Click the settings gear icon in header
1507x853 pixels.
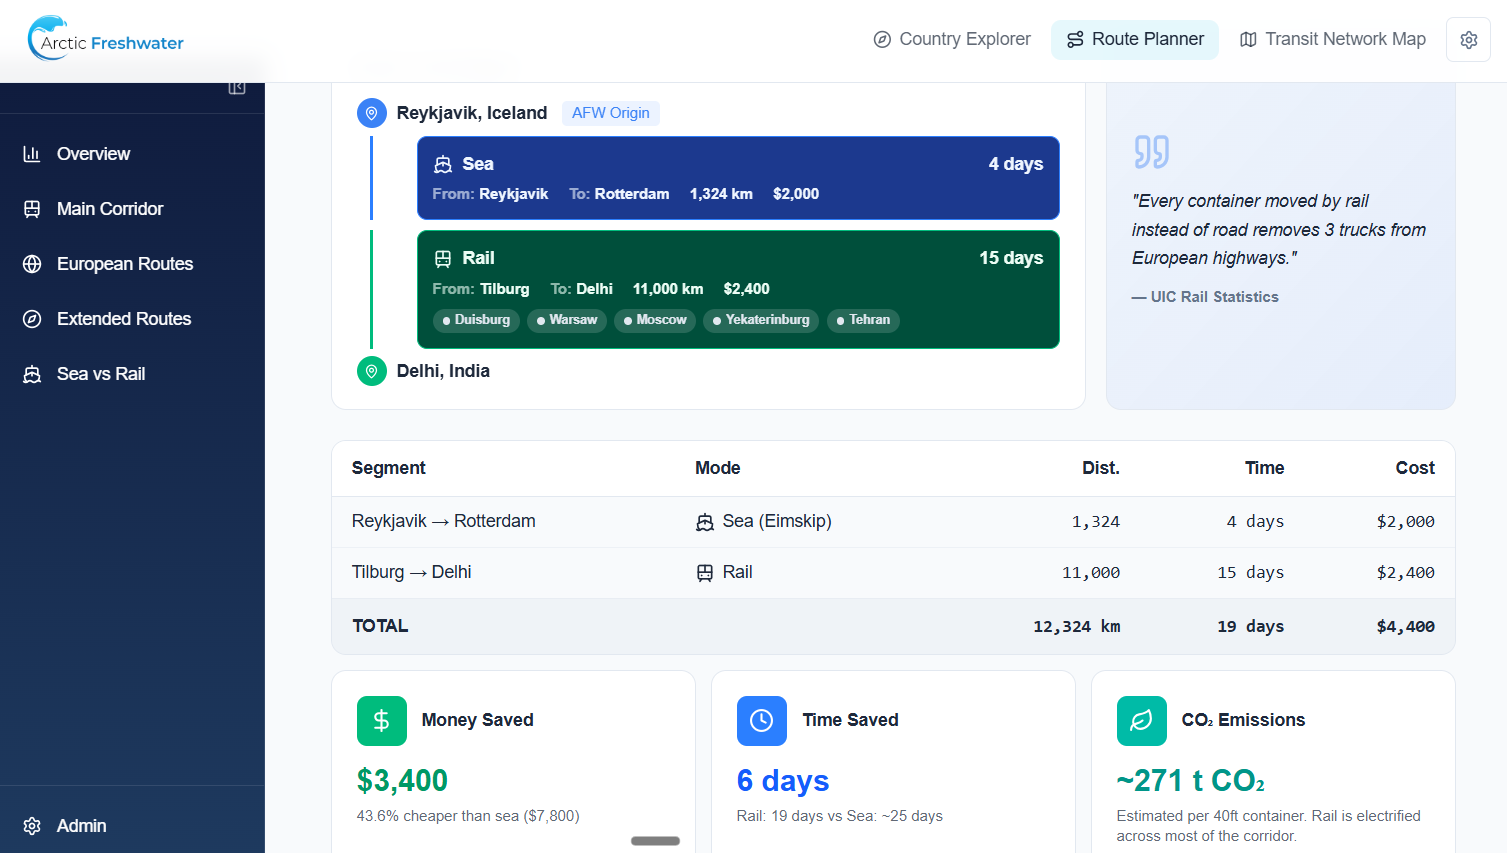[x=1468, y=40]
